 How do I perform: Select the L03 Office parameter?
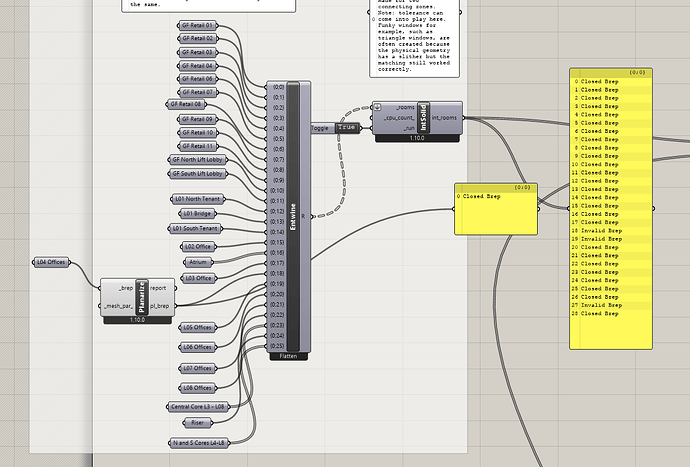click(x=198, y=278)
